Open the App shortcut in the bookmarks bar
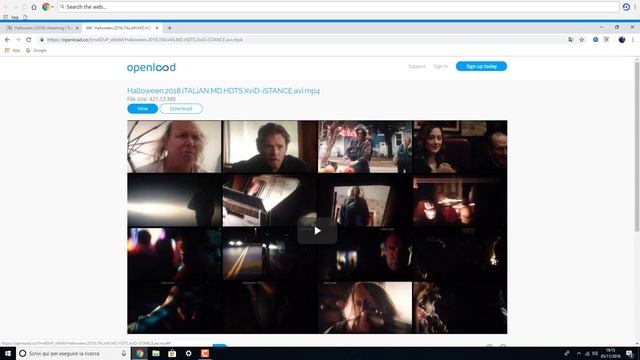 (x=12, y=50)
